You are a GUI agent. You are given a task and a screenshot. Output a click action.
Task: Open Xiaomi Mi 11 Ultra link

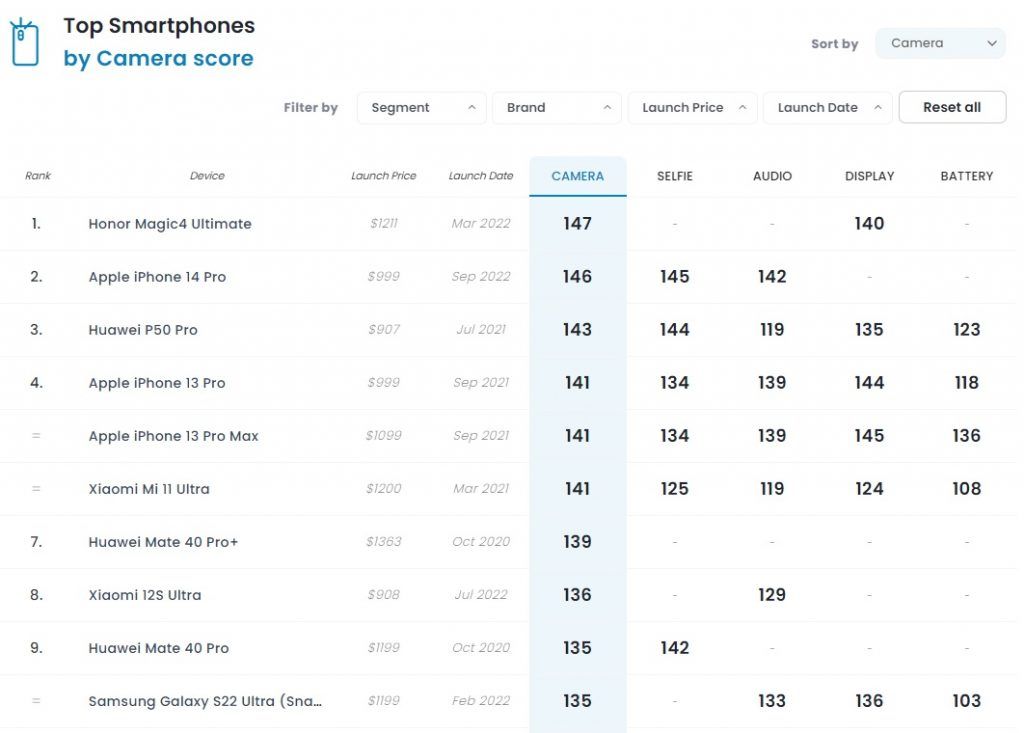coord(149,489)
